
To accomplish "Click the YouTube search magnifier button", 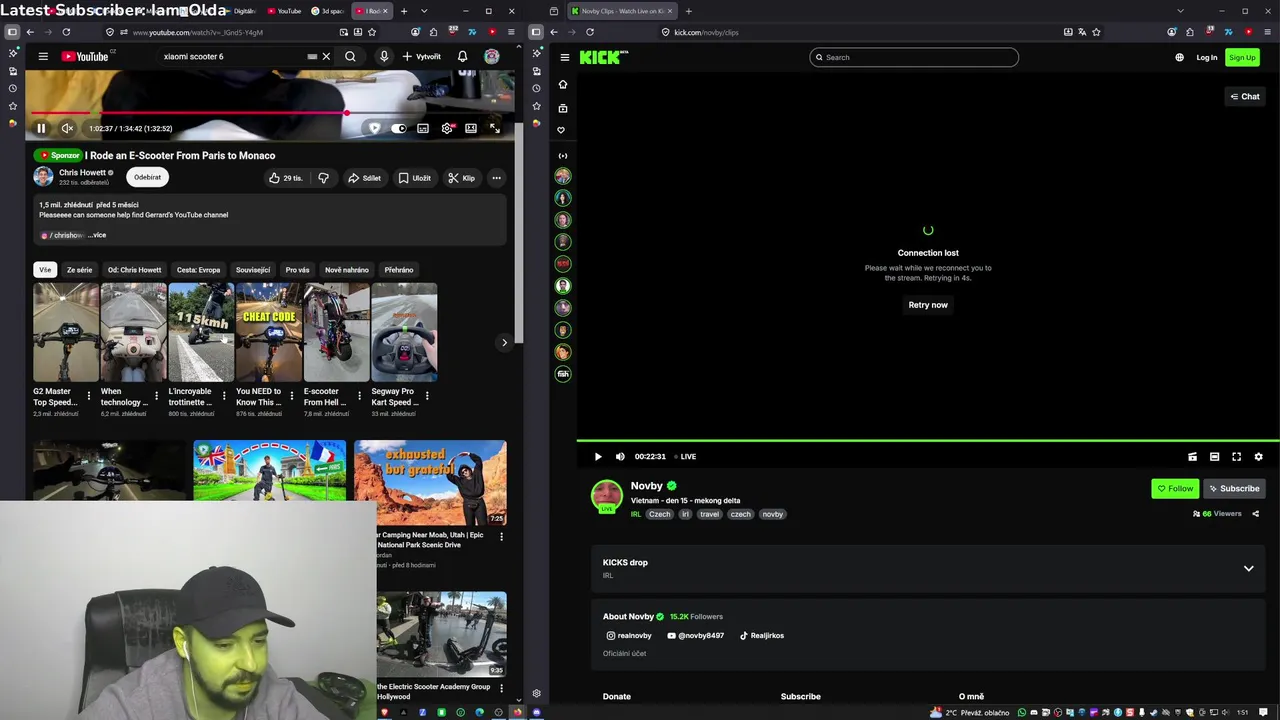I will [350, 56].
